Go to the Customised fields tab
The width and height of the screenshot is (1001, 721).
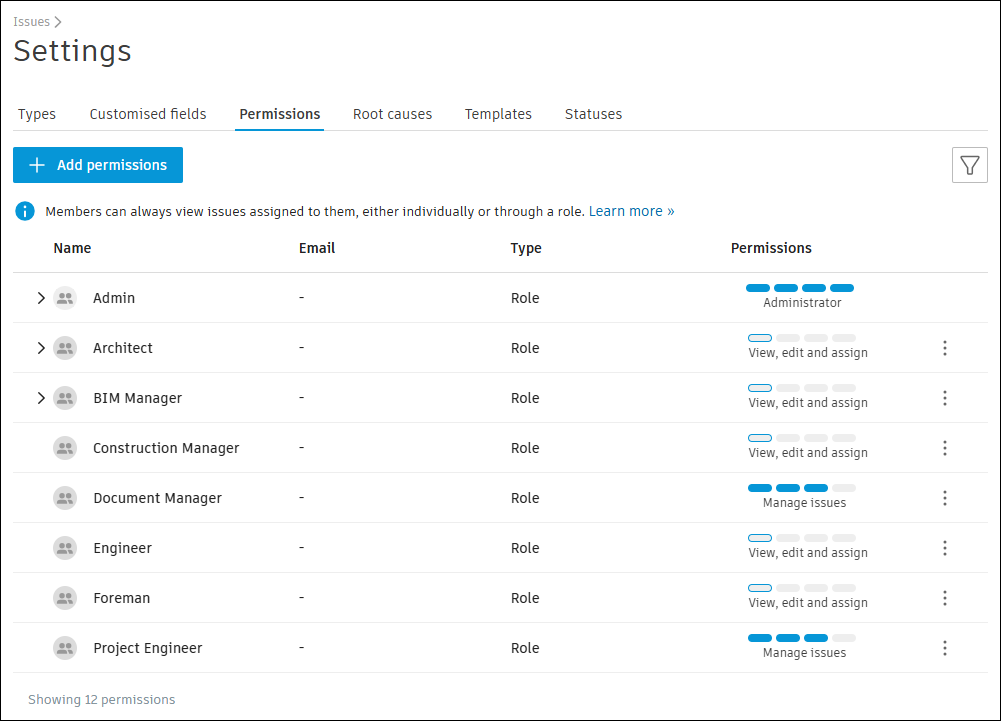coord(148,114)
